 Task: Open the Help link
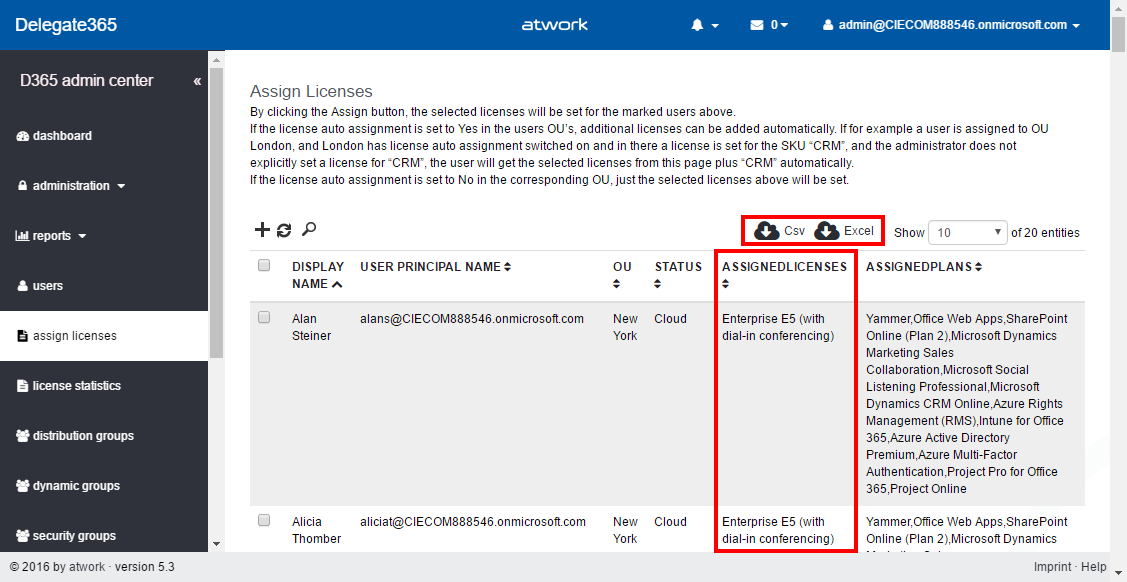(1093, 567)
